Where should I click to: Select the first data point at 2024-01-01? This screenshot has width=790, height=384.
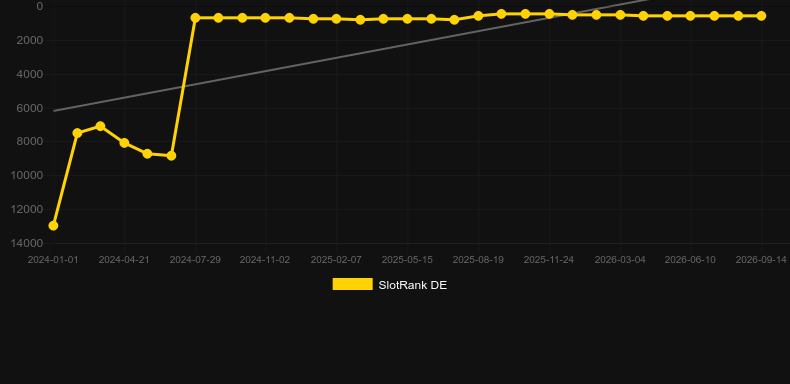53,226
